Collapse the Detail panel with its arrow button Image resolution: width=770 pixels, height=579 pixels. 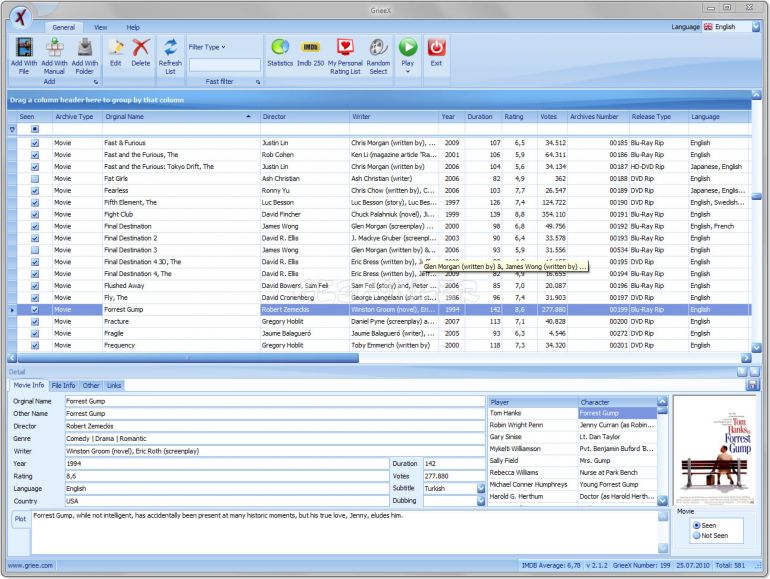pyautogui.click(x=742, y=372)
